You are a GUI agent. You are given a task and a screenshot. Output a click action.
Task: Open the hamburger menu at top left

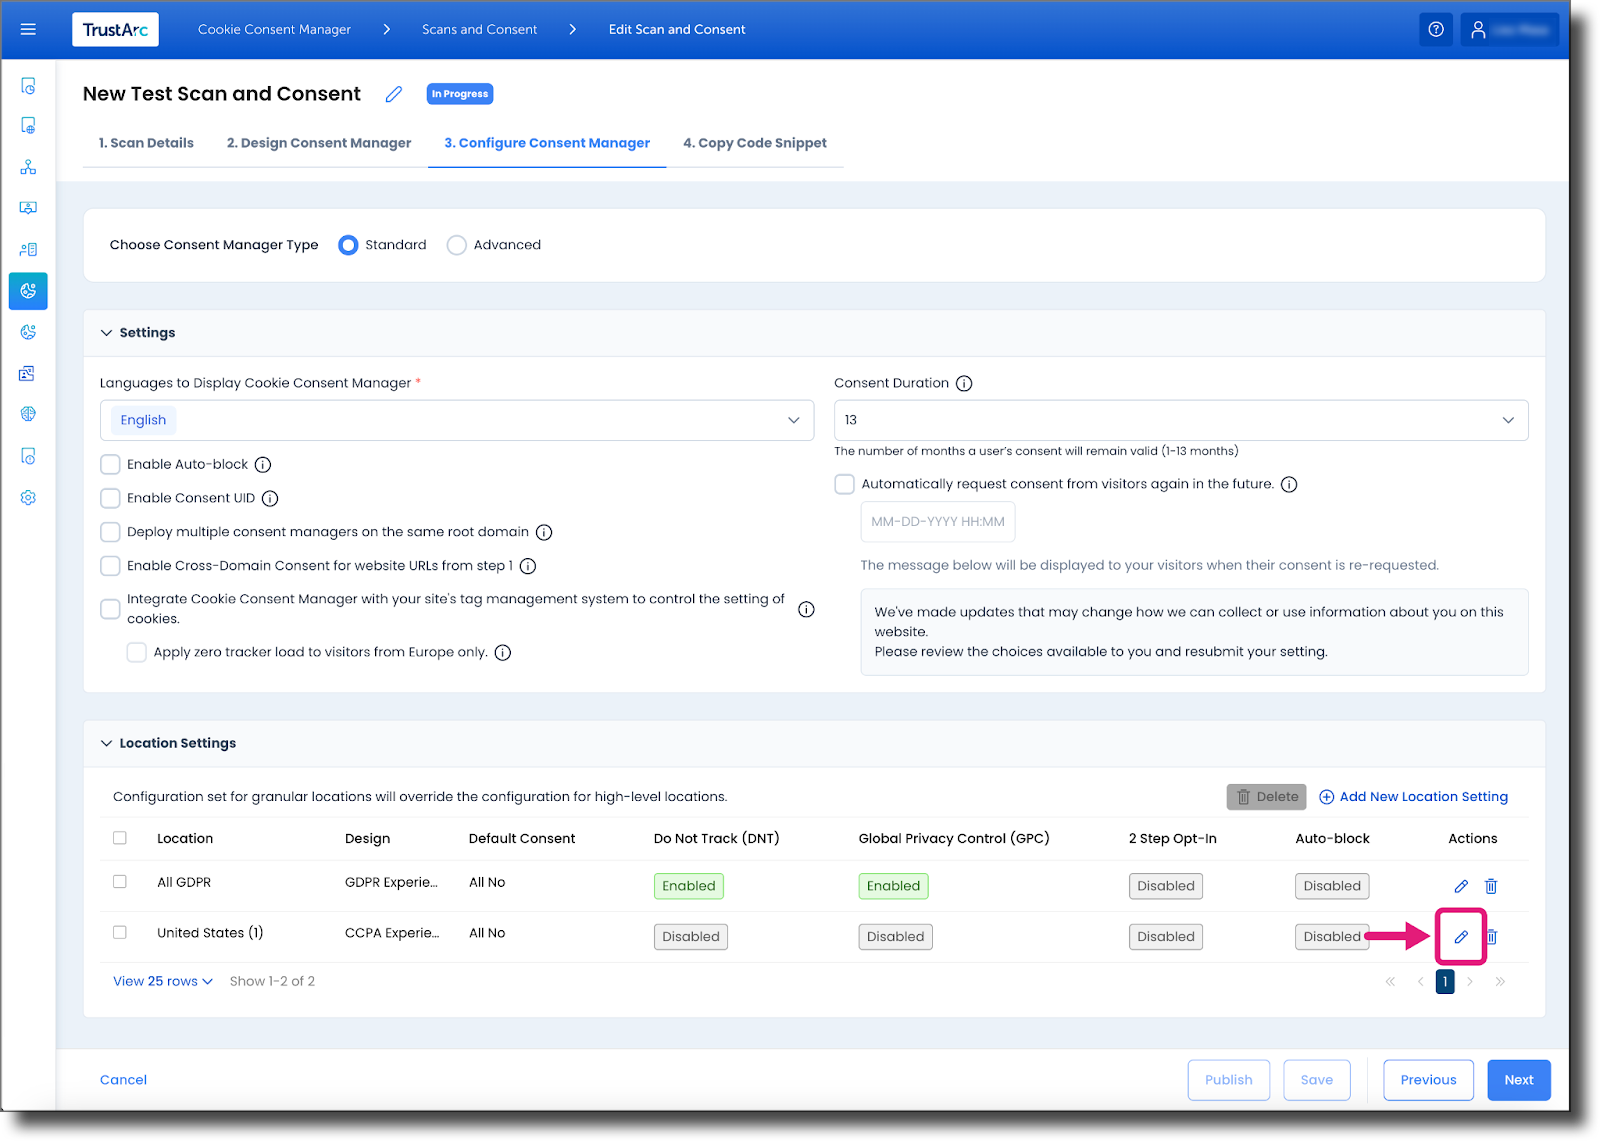(28, 29)
